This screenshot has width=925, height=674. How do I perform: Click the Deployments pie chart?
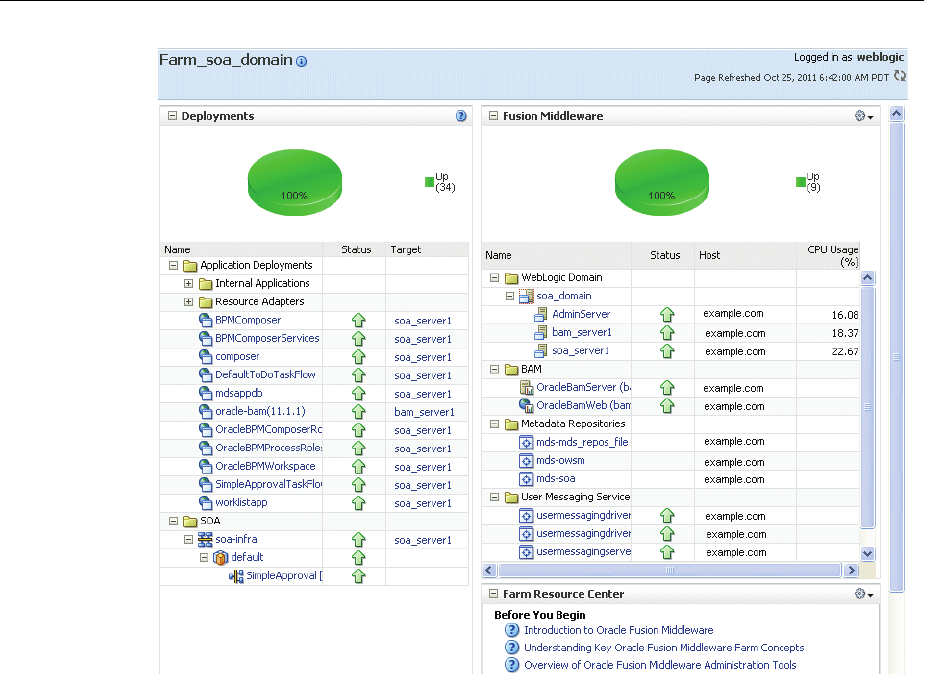click(294, 182)
